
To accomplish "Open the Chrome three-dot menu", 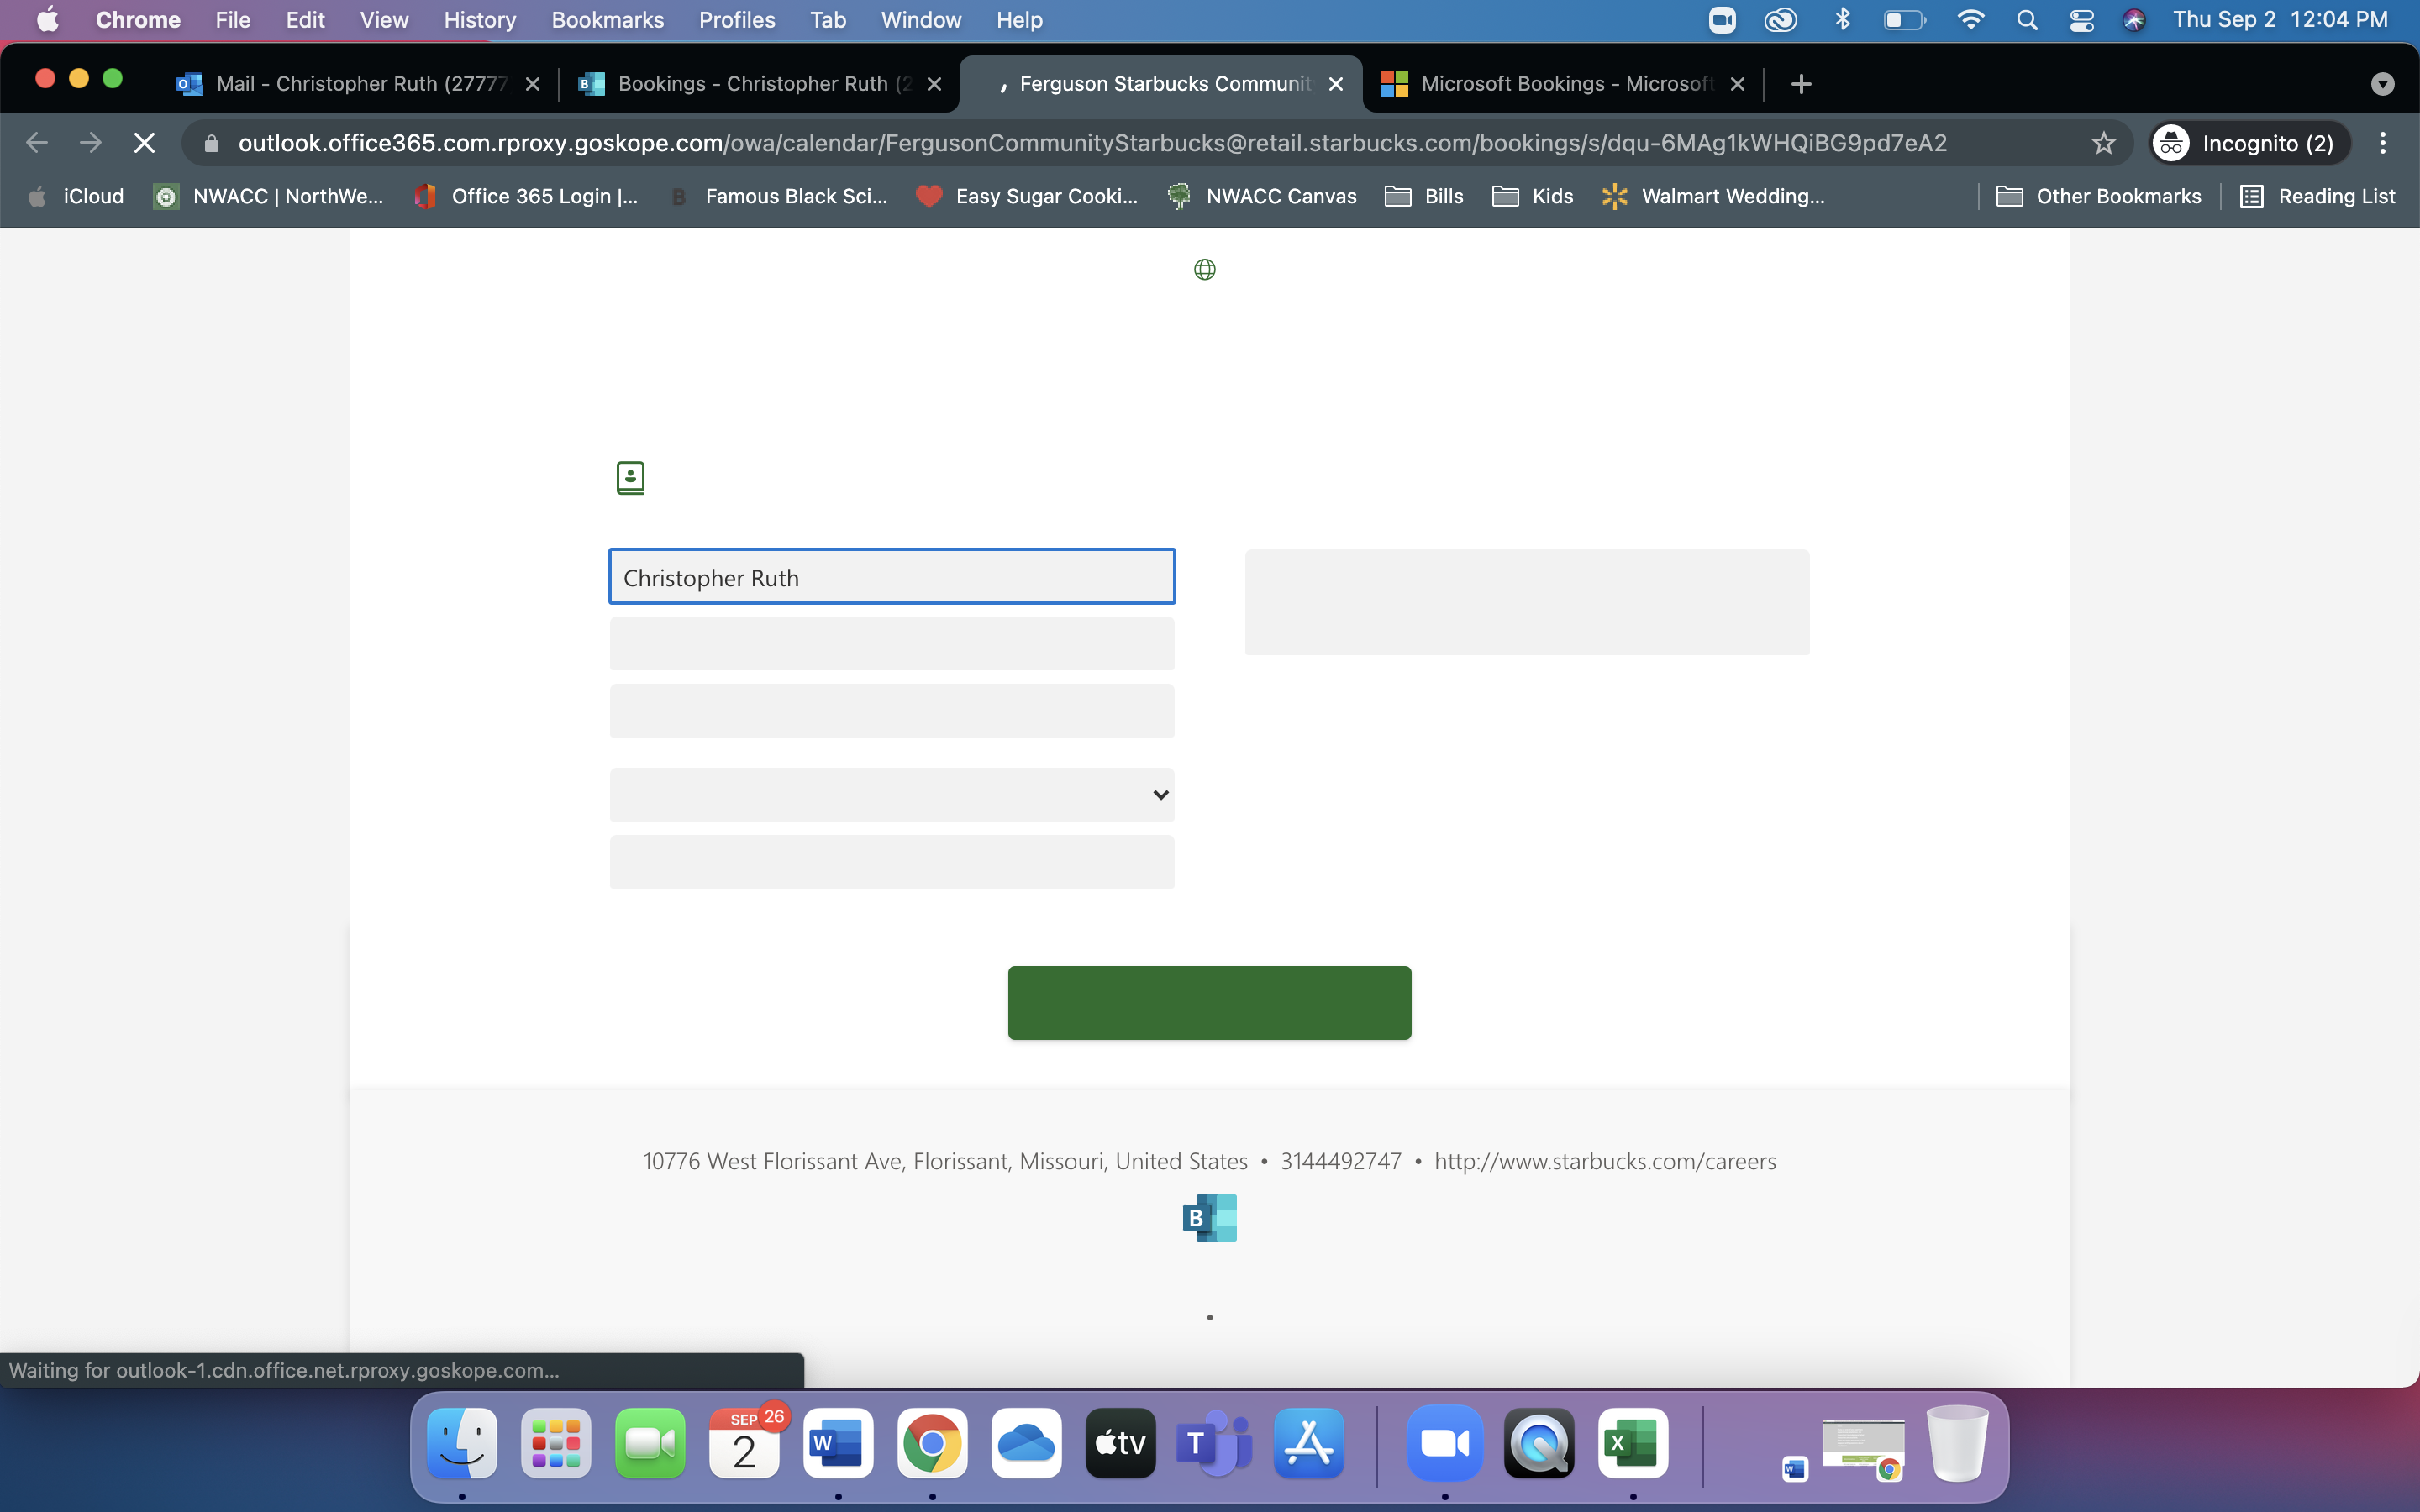I will click(2383, 143).
